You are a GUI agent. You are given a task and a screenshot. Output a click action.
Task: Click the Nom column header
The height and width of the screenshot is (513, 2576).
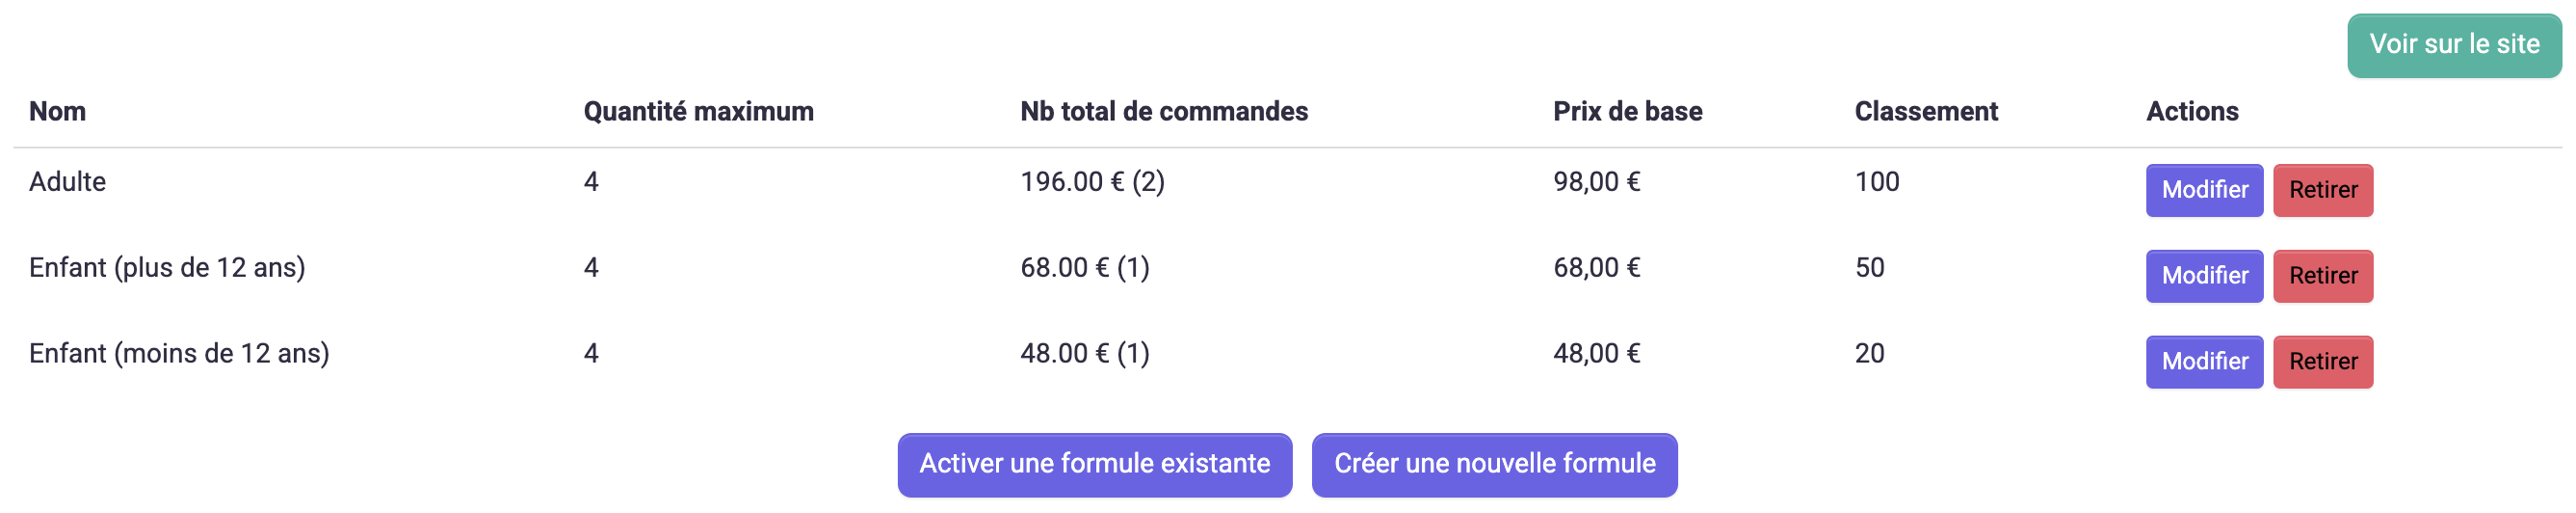57,111
